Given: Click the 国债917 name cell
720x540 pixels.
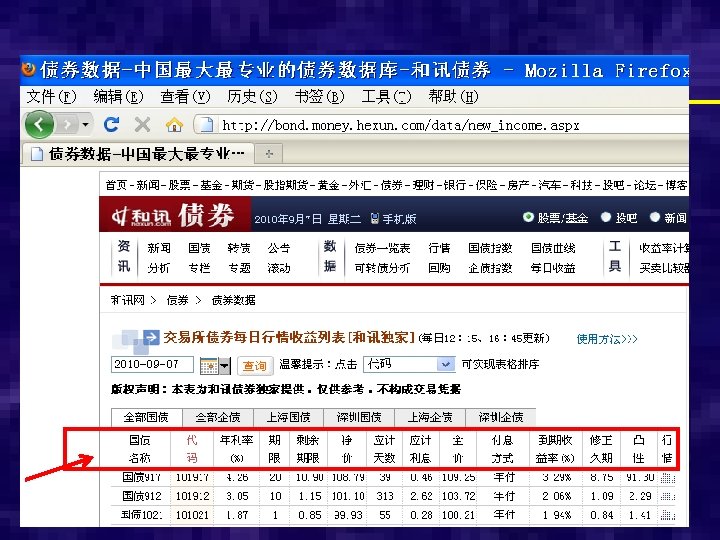Looking at the screenshot, I should tap(141, 478).
